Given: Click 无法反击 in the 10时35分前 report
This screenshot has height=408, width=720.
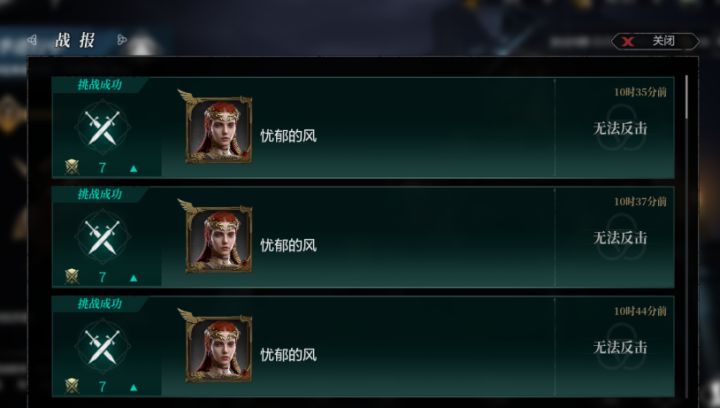Looking at the screenshot, I should [x=620, y=129].
